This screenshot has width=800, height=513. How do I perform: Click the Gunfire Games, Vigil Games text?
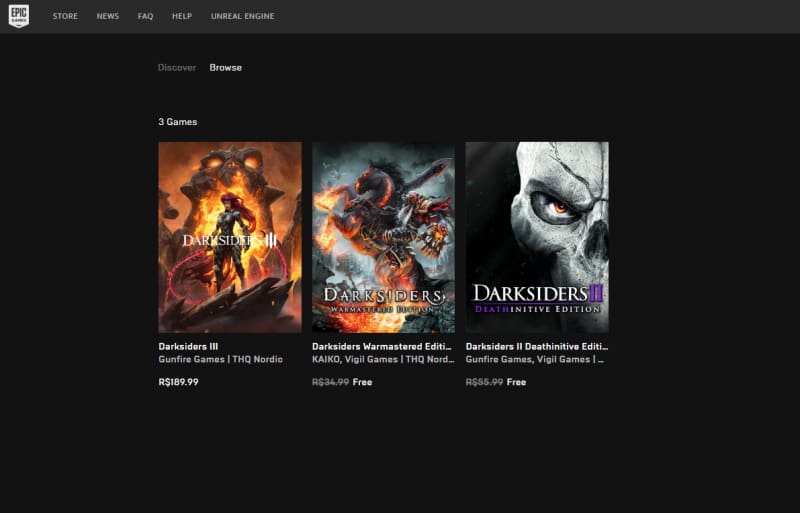(535, 359)
